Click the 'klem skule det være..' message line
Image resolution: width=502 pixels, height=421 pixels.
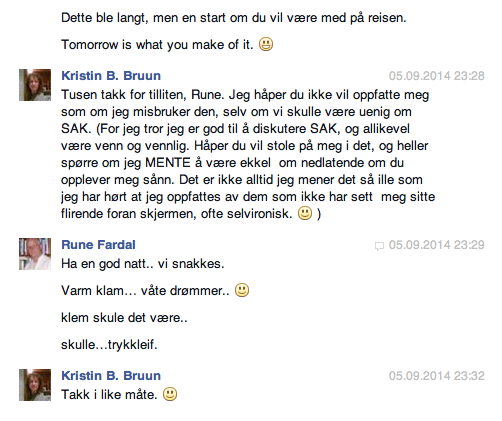click(x=124, y=317)
